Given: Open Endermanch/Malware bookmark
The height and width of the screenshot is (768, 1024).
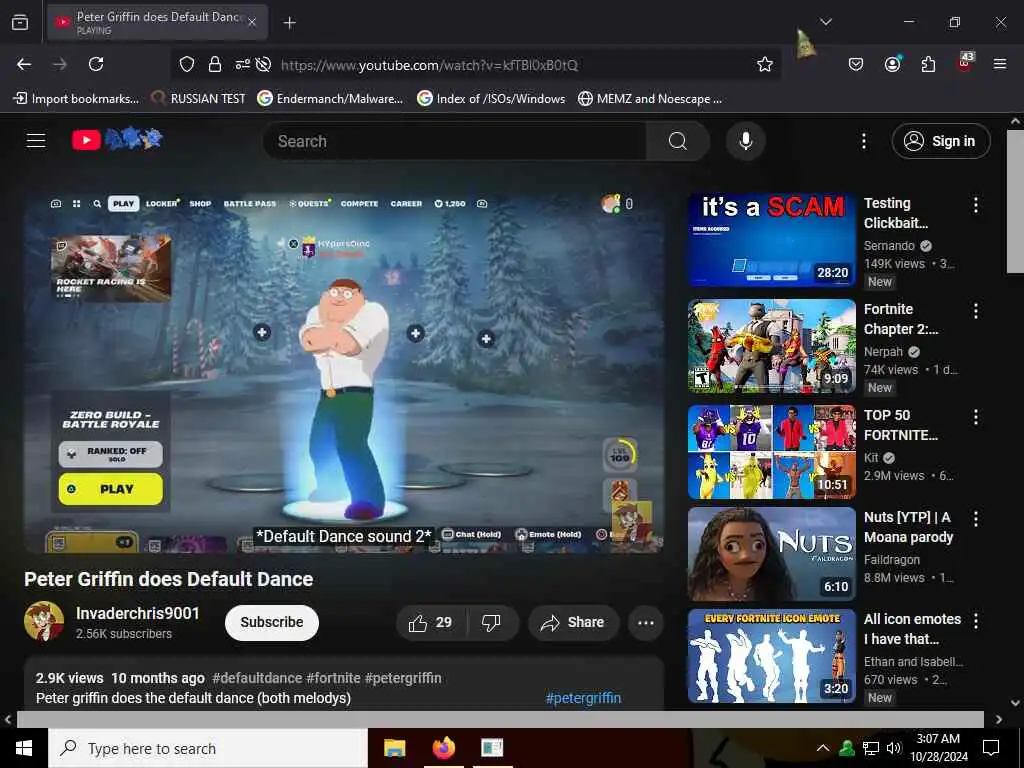Looking at the screenshot, I should [330, 99].
